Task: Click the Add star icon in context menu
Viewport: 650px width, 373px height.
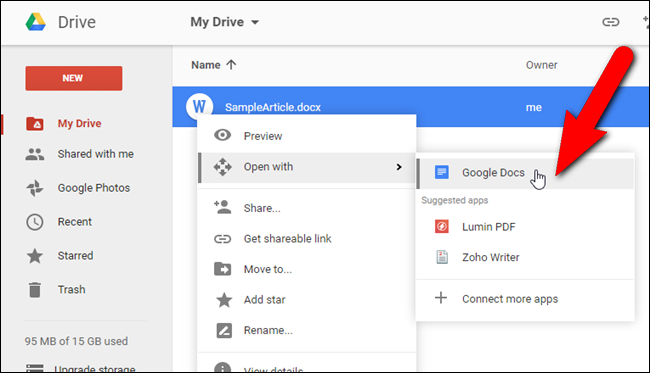Action: [224, 300]
